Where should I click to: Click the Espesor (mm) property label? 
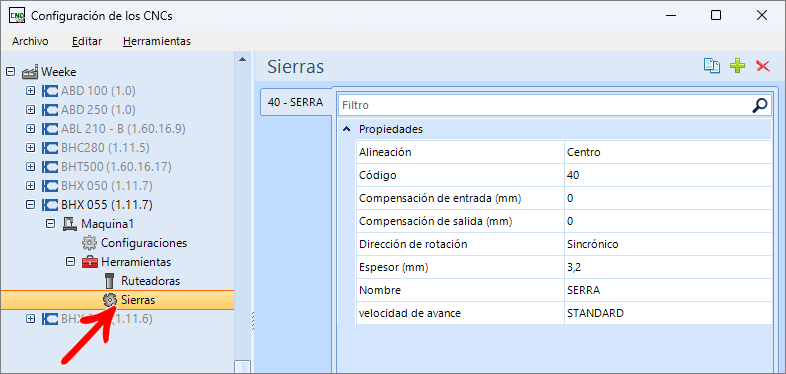point(394,267)
